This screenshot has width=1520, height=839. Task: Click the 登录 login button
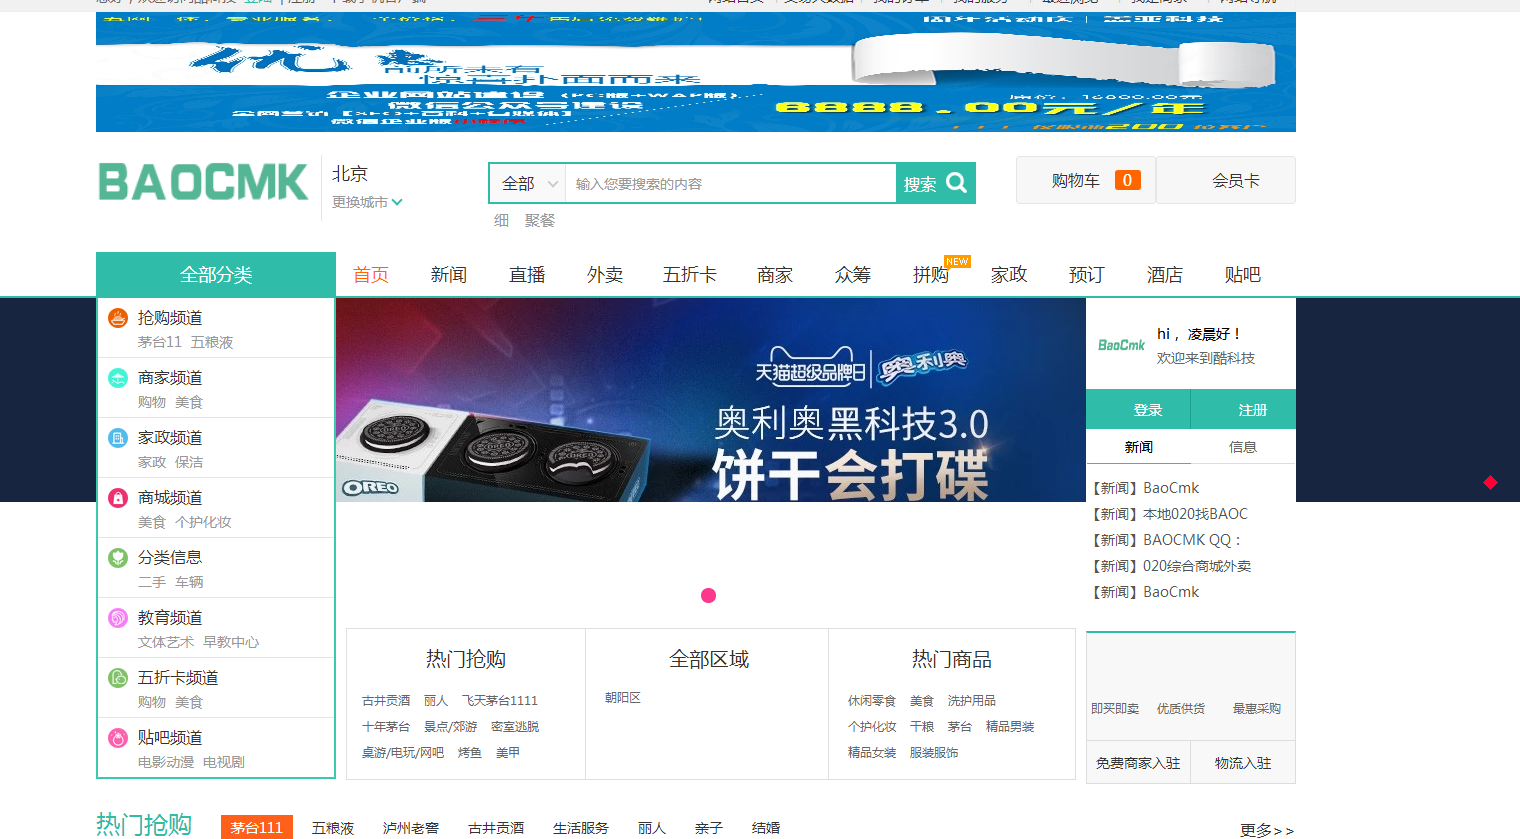click(x=1148, y=410)
